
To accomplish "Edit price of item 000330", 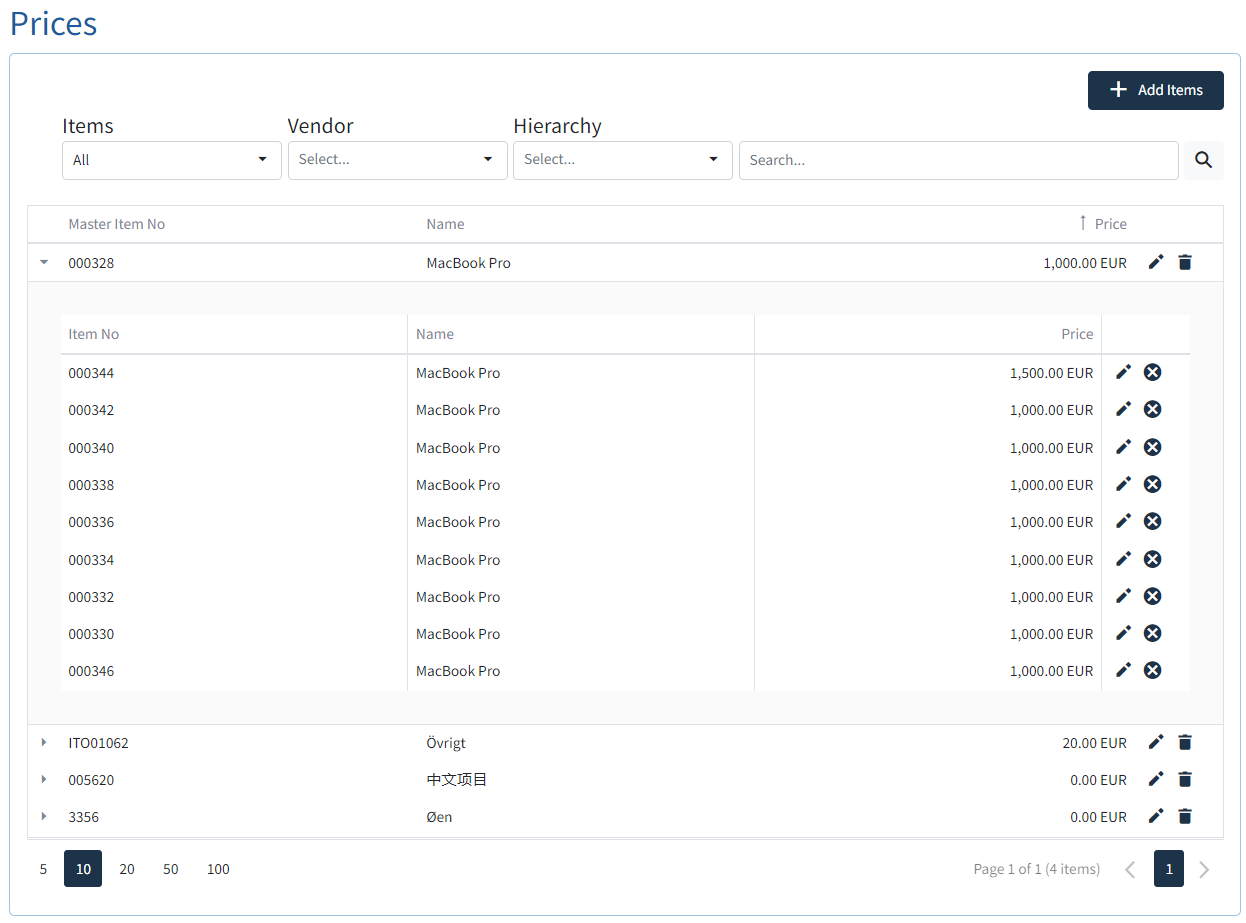I will coord(1123,633).
